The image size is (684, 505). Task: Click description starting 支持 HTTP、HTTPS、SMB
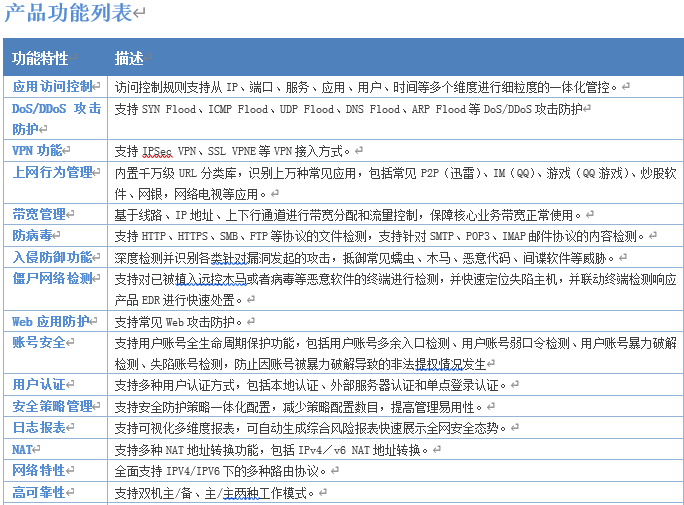point(379,236)
